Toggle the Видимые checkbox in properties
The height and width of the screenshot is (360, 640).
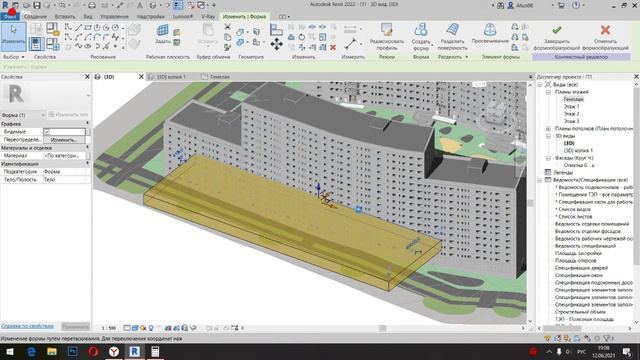coord(47,132)
